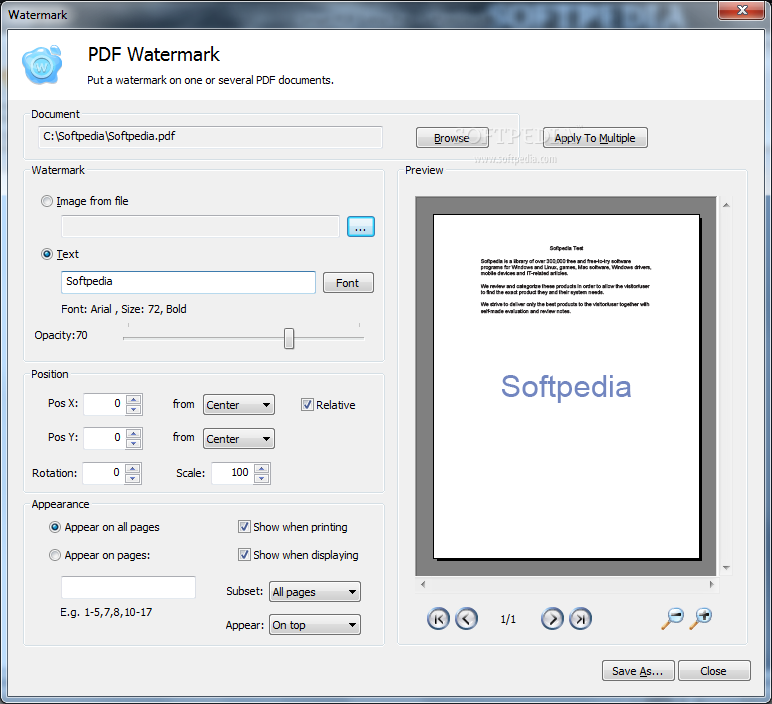Decrease Pos X value with down arrow
The image size is (772, 704).
point(134,410)
